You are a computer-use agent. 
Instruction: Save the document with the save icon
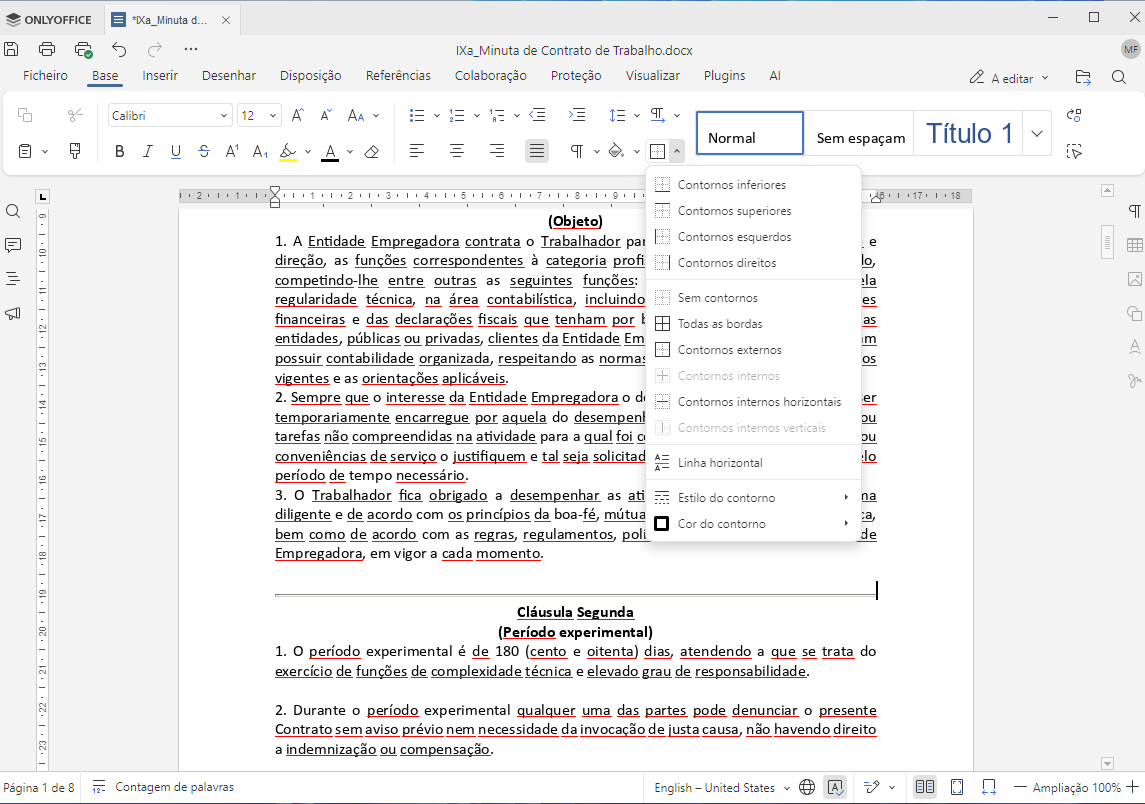tap(12, 49)
